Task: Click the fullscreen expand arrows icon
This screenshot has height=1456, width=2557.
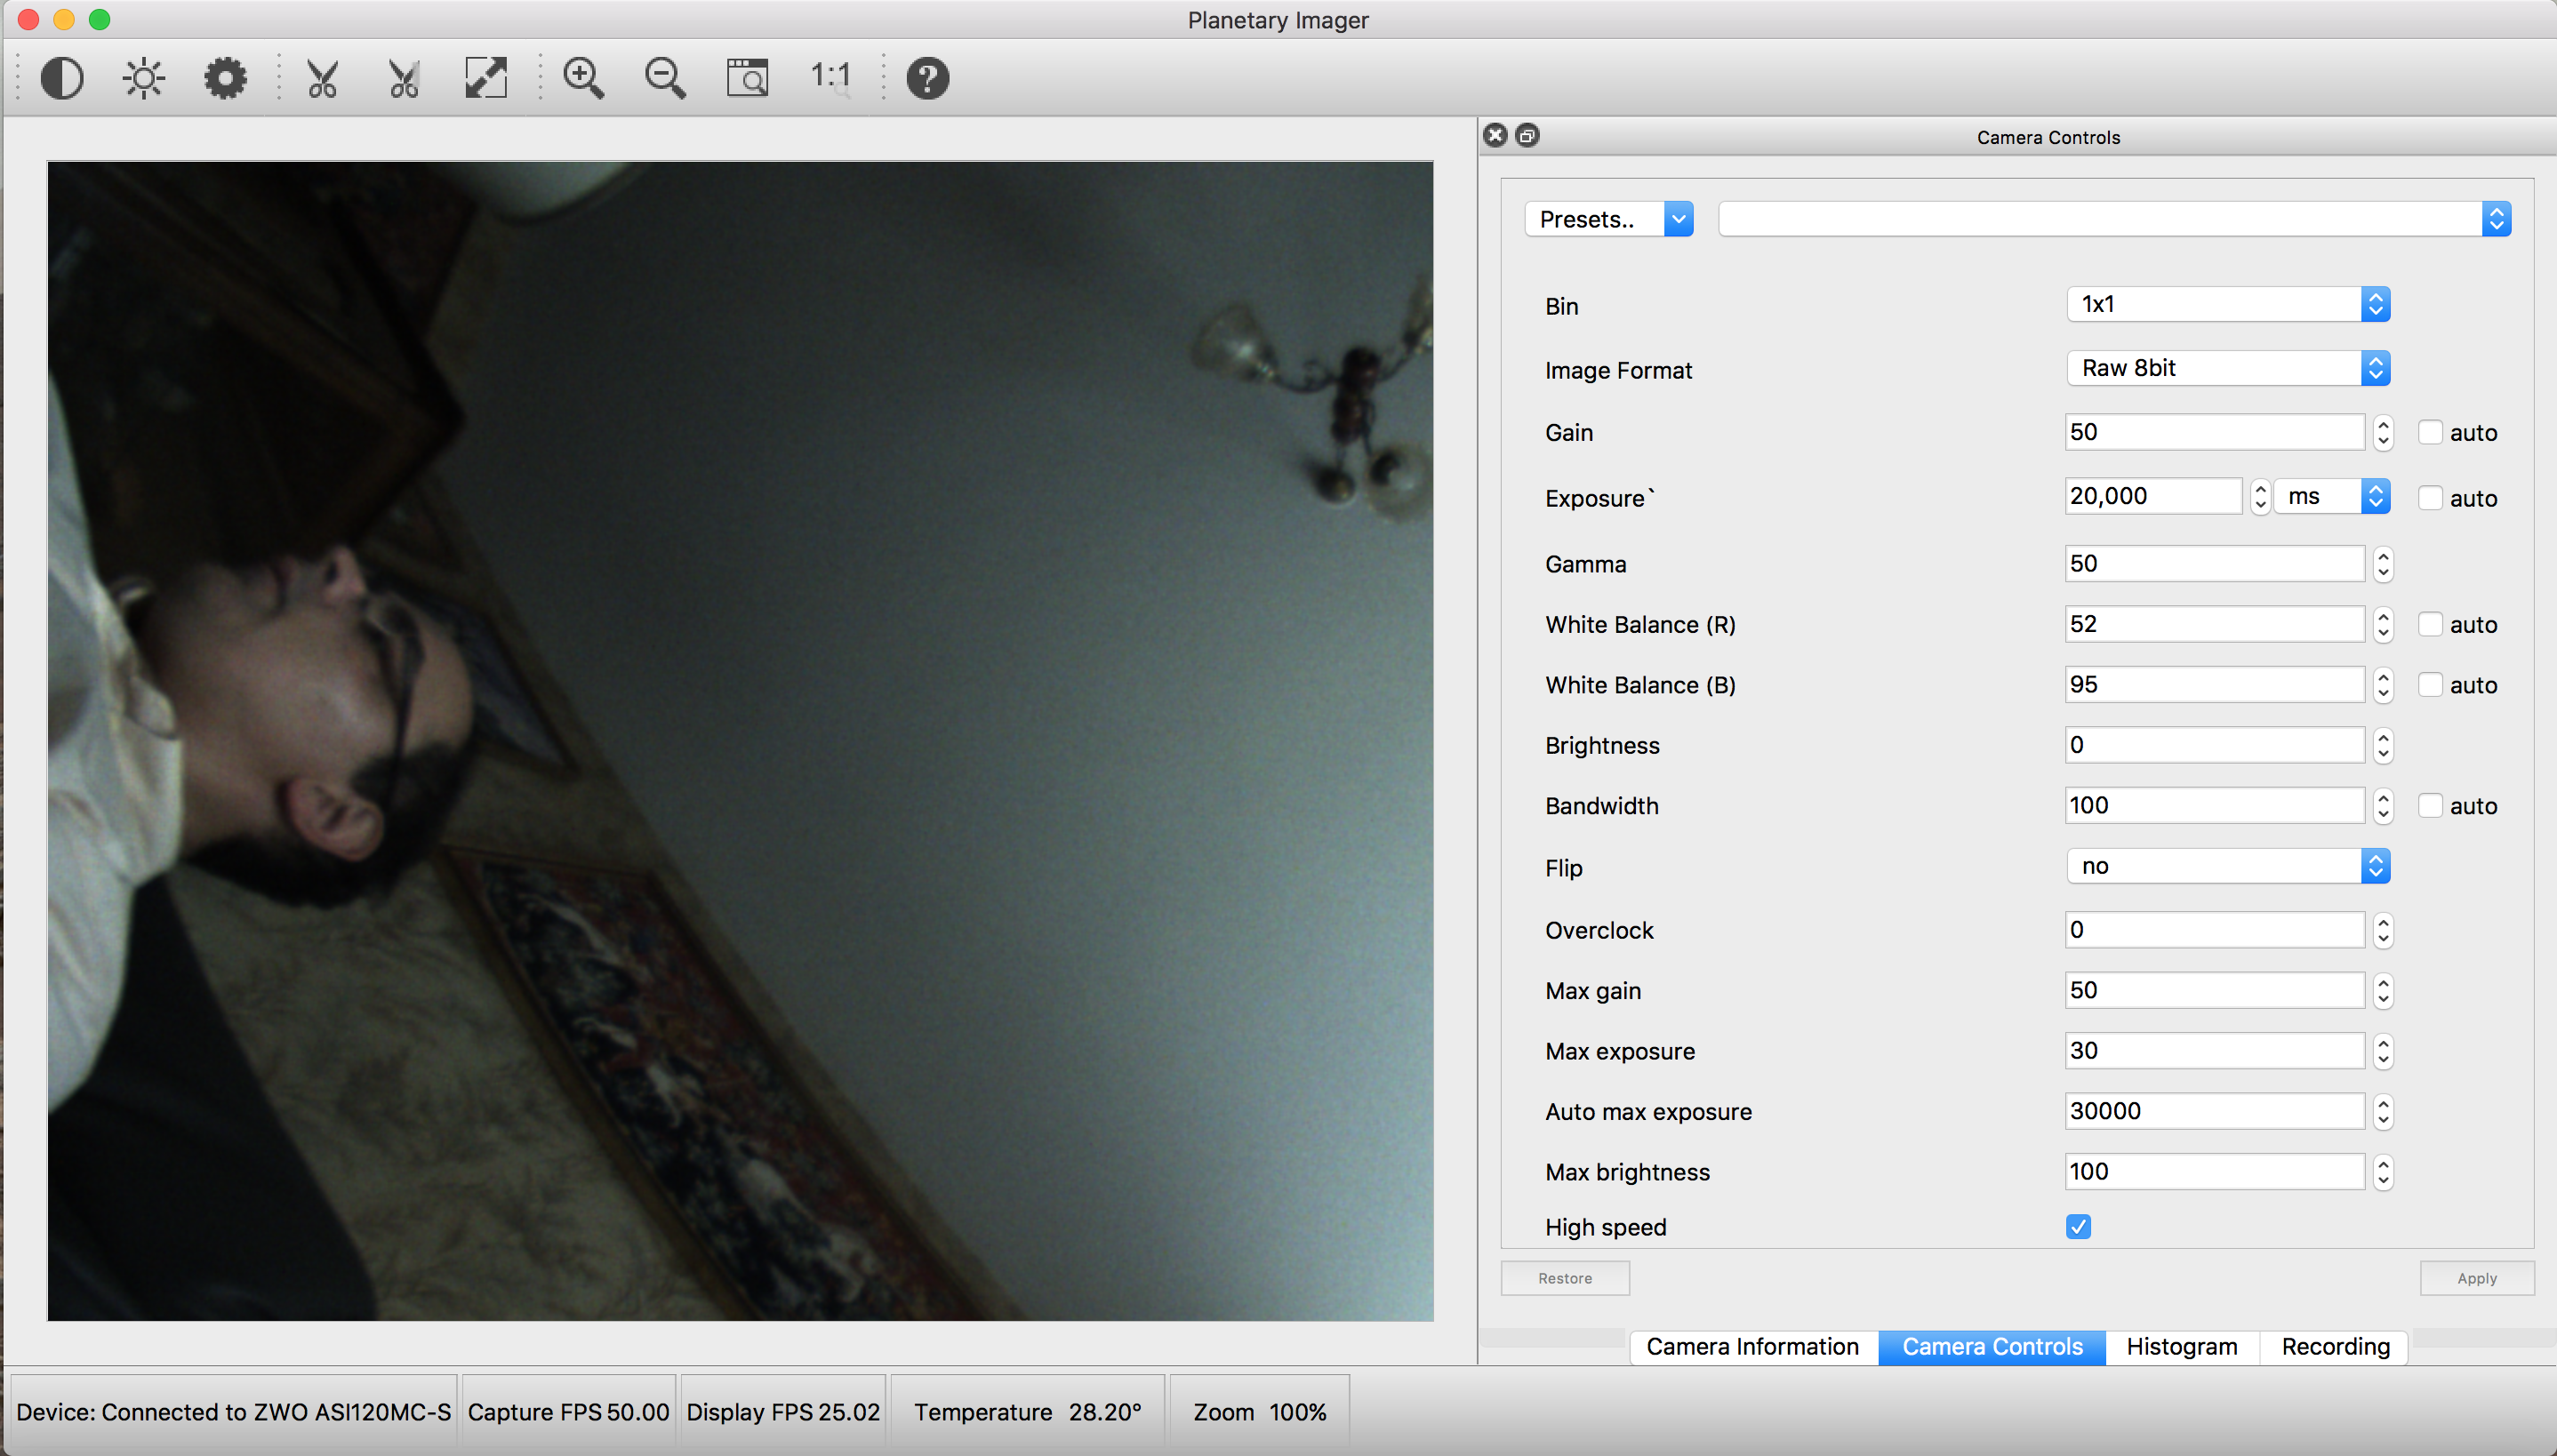Action: 486,78
